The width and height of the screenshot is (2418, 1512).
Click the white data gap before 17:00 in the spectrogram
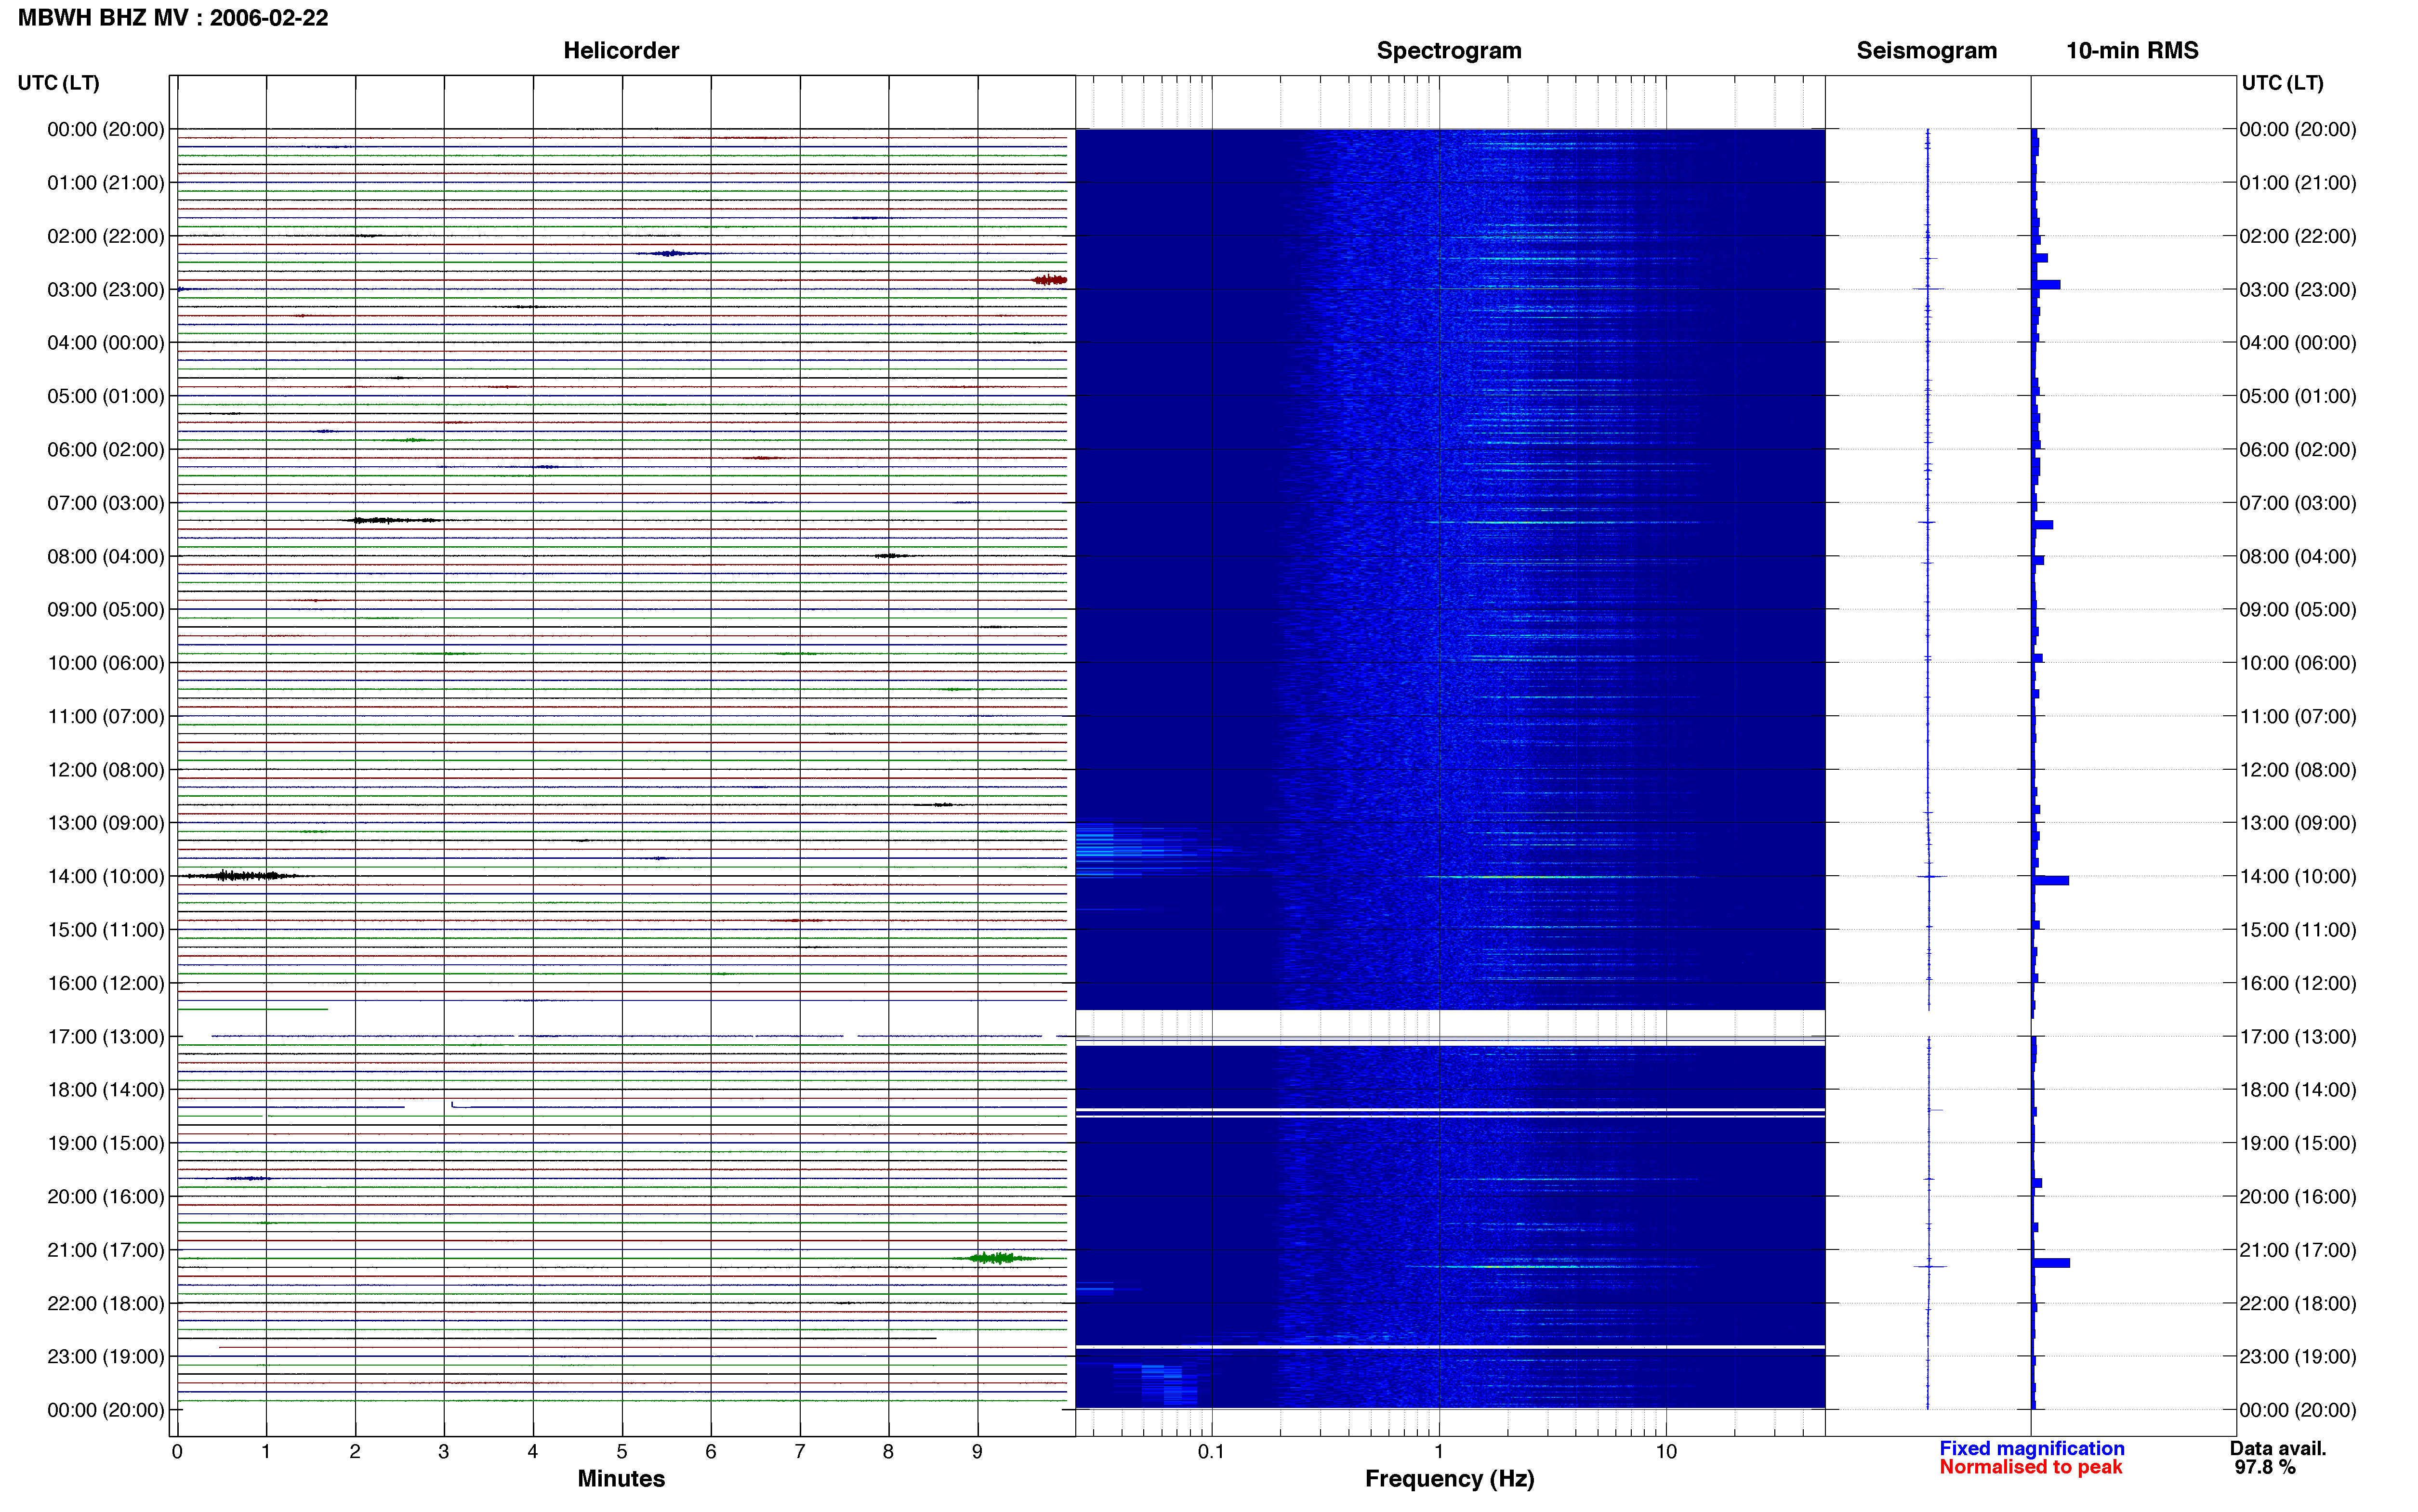(1449, 1023)
